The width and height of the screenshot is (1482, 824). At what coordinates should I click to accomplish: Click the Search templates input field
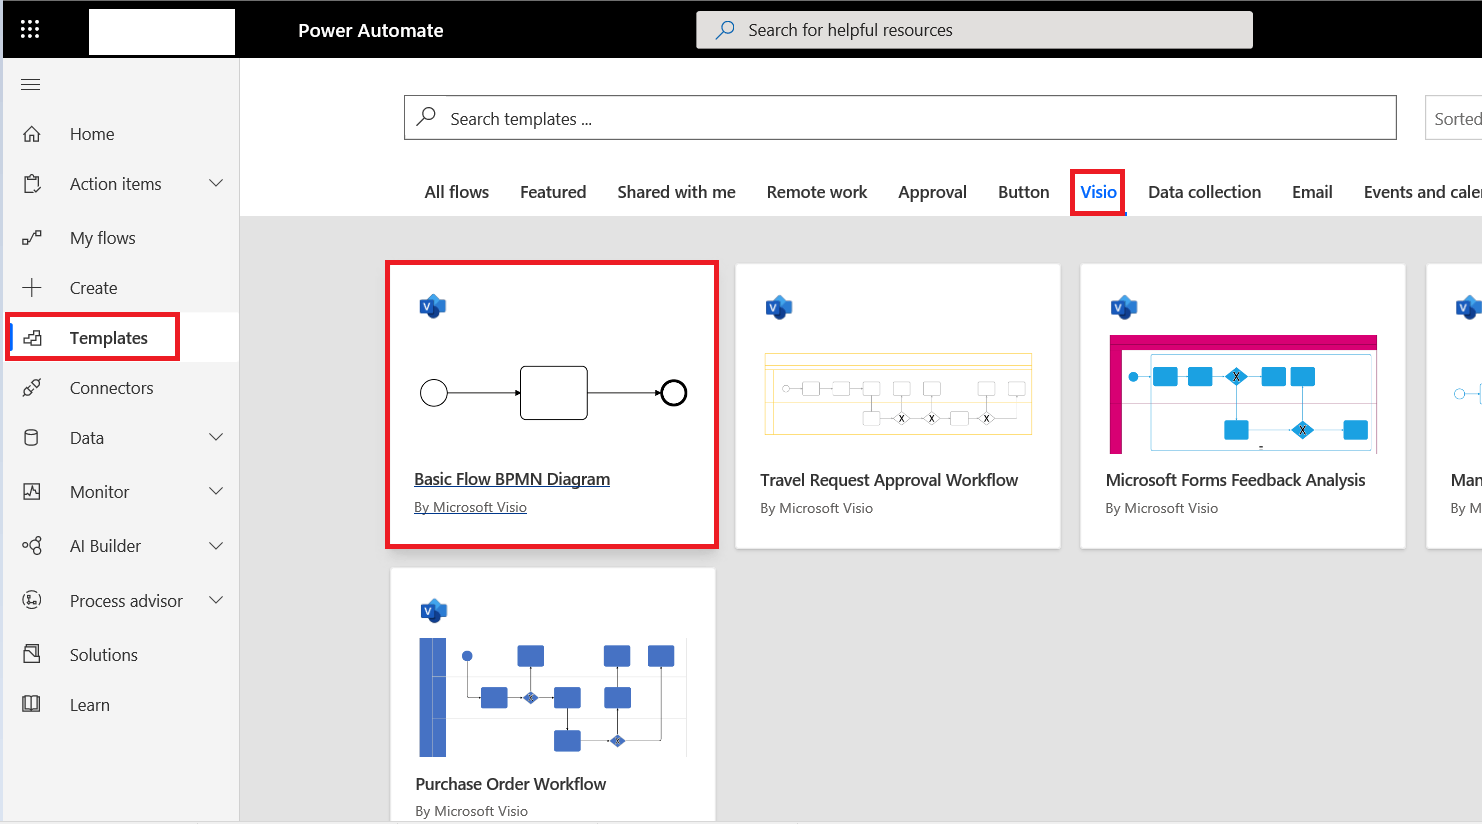tap(900, 118)
